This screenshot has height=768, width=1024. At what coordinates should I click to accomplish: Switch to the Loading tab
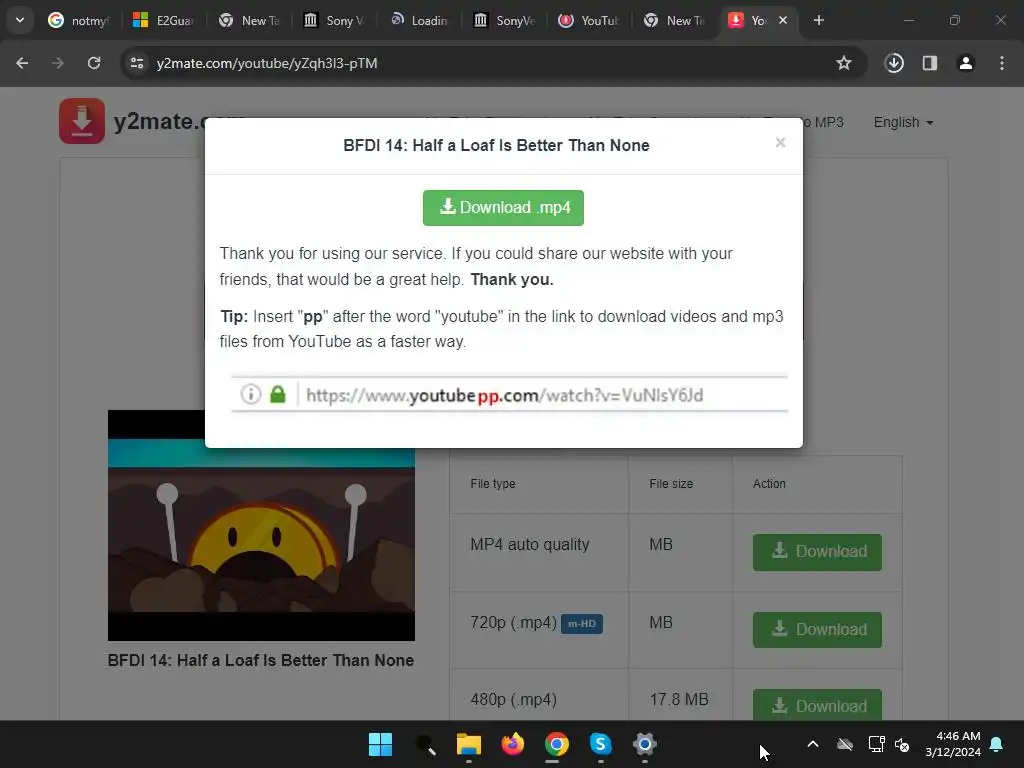pyautogui.click(x=419, y=21)
